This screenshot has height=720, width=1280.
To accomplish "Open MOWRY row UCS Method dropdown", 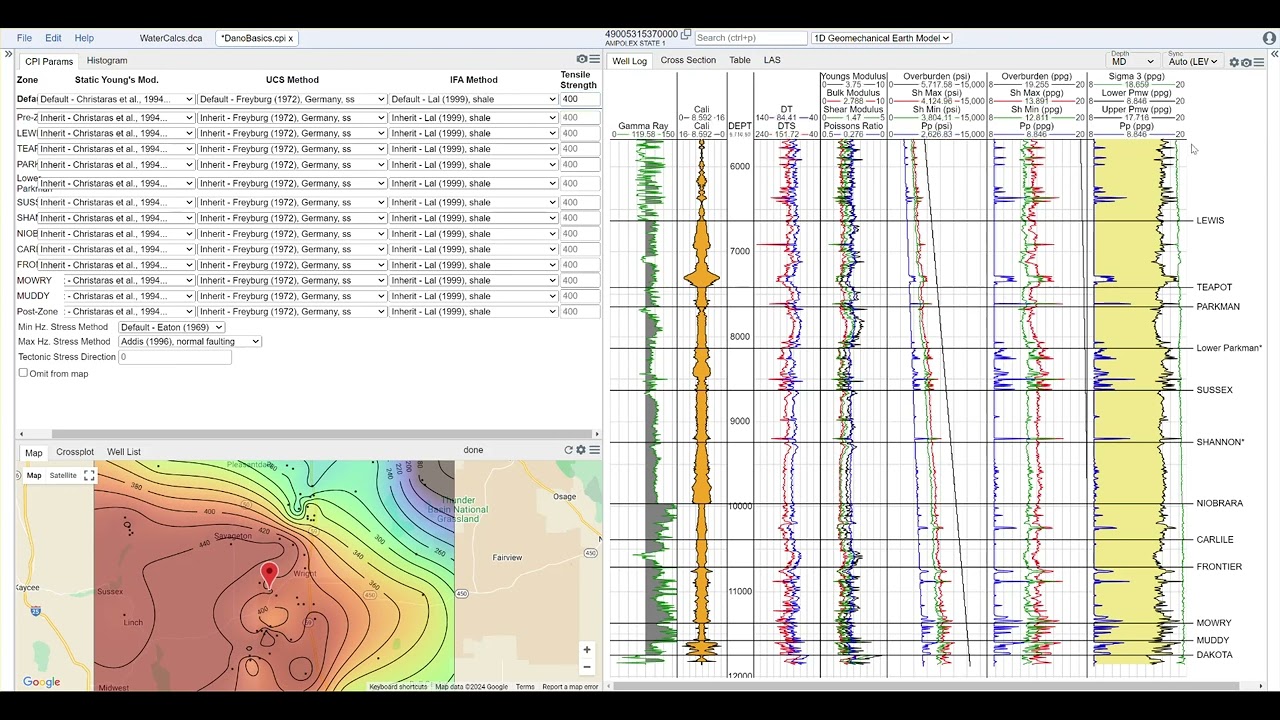I will (292, 281).
